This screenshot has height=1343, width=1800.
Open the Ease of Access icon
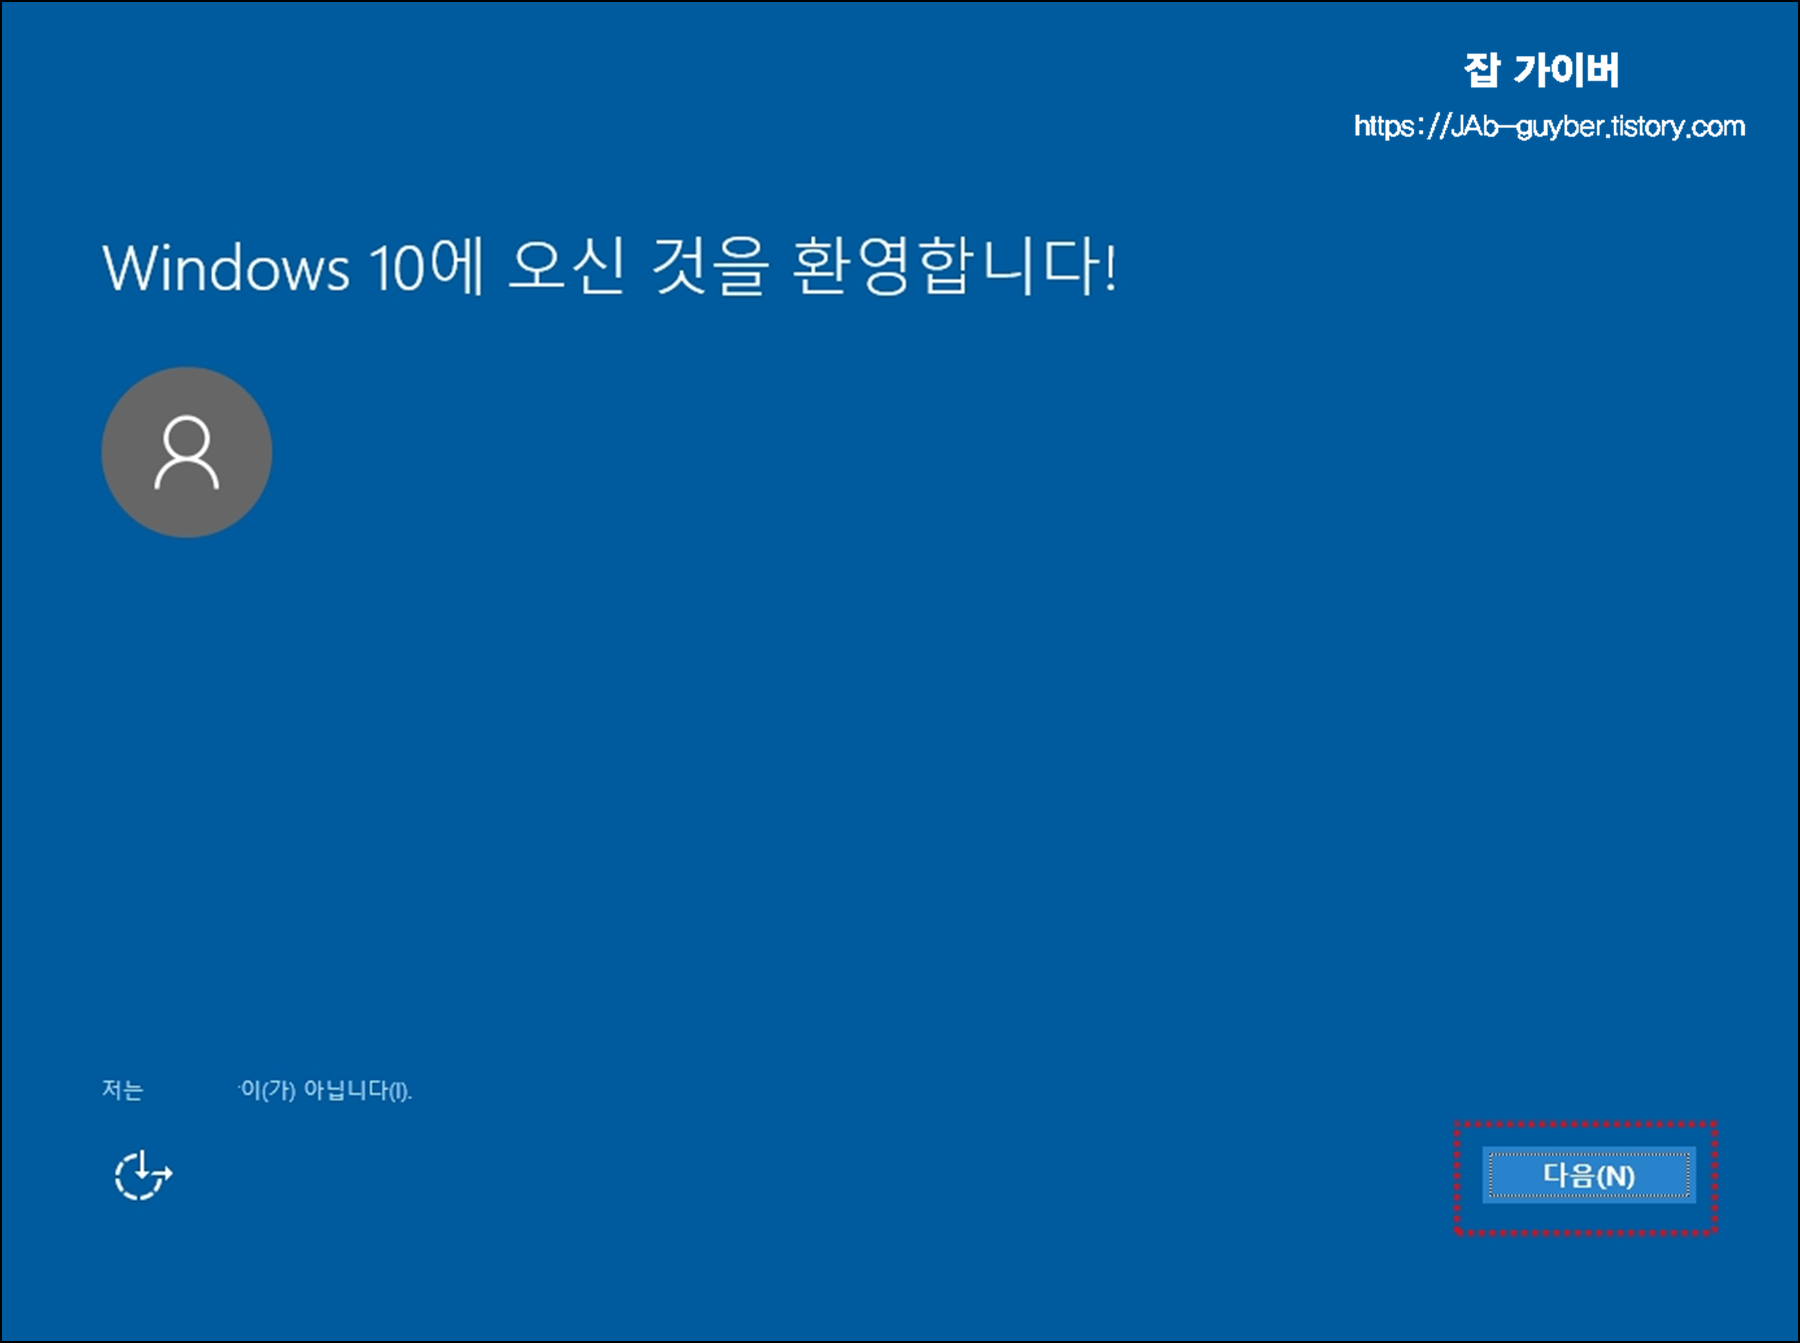click(x=143, y=1174)
